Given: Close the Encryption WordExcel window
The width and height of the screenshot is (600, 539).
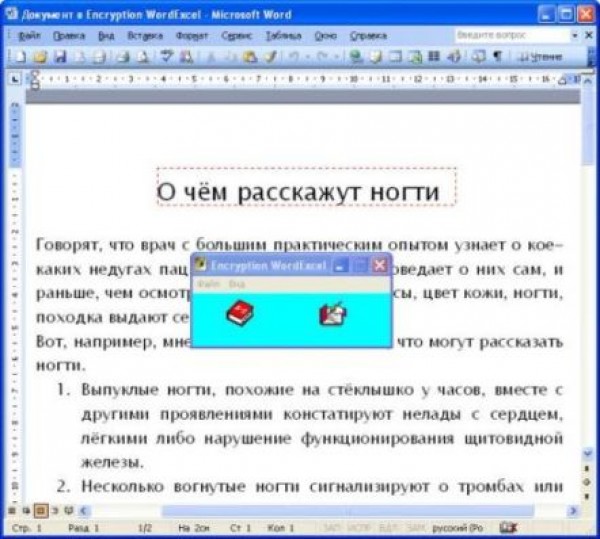Looking at the screenshot, I should [380, 265].
